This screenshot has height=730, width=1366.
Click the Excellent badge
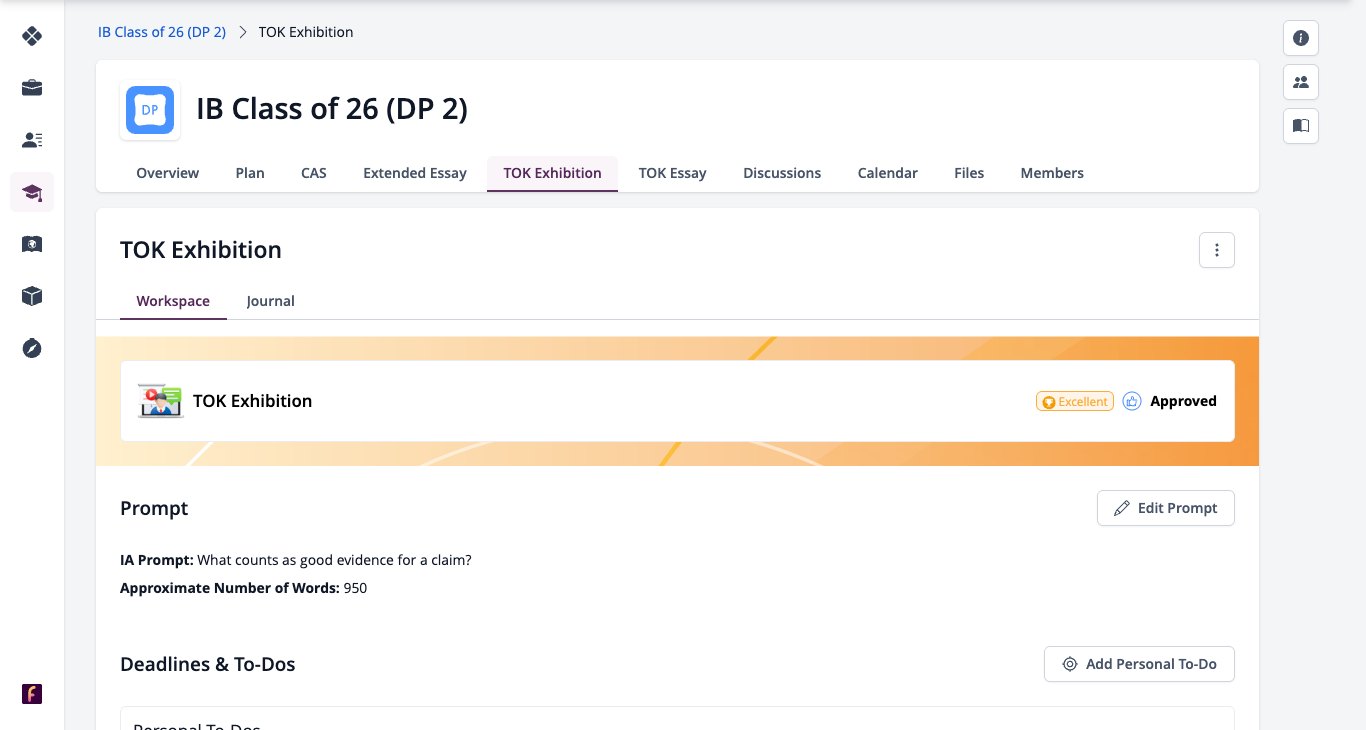pyautogui.click(x=1075, y=401)
